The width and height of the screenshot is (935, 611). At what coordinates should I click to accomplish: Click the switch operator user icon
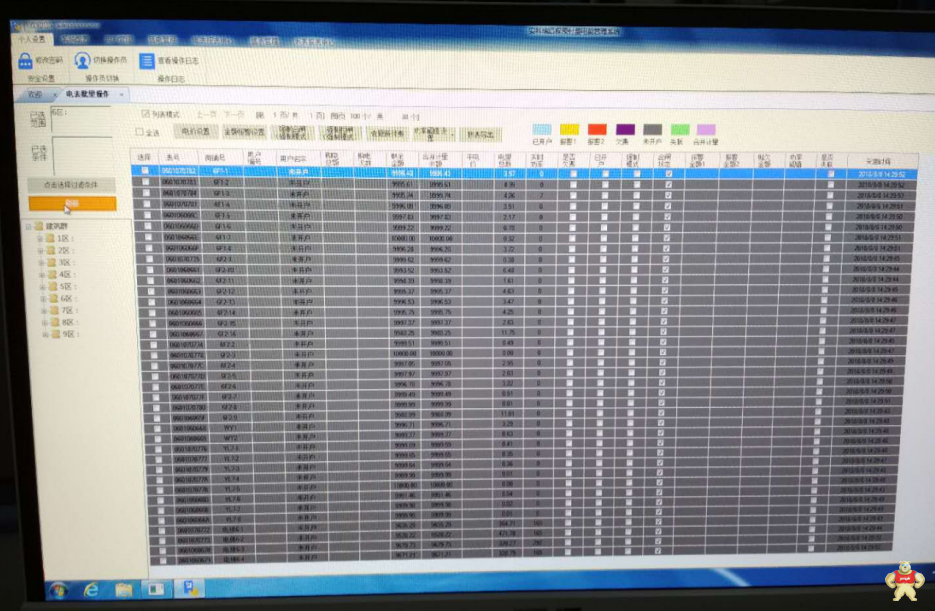point(82,60)
